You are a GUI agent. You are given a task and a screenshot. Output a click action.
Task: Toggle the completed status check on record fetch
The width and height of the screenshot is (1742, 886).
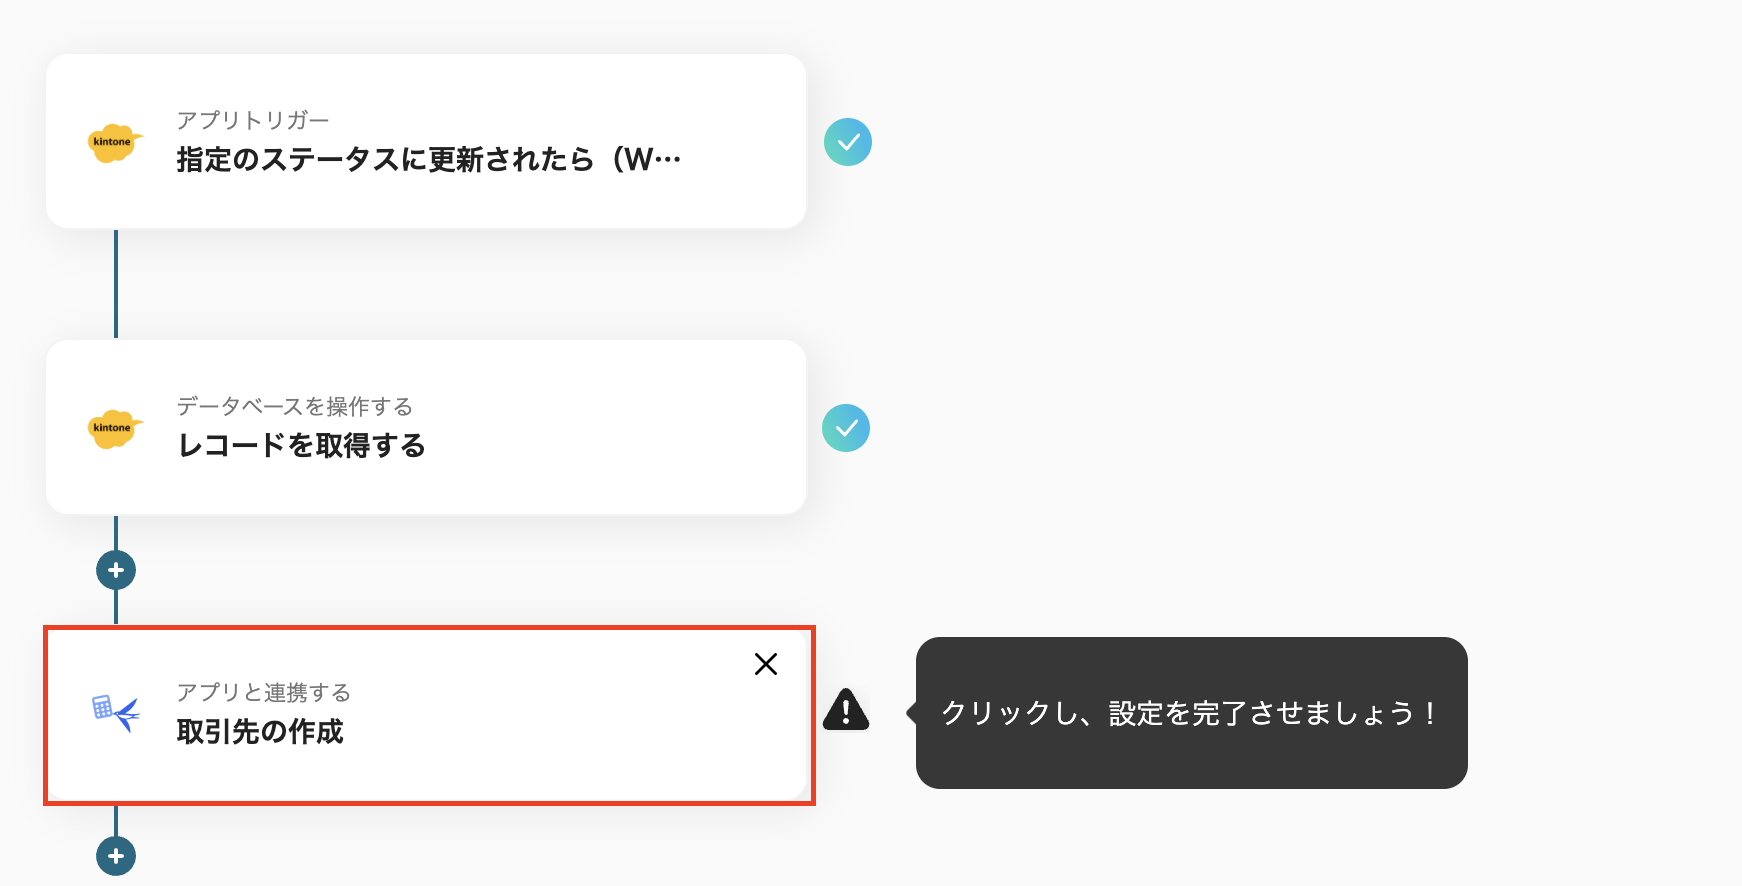coord(846,428)
